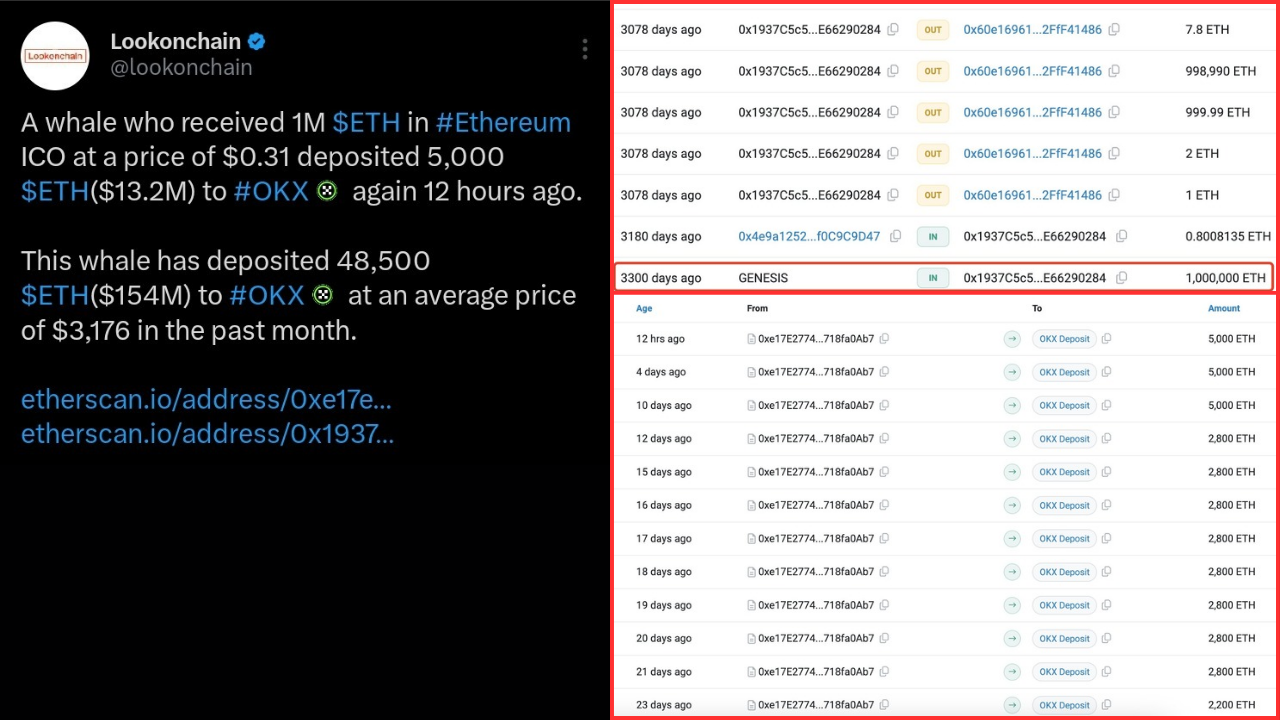Copy the sender address in the 7.8 ETH row
This screenshot has height=720, width=1280.
(893, 30)
